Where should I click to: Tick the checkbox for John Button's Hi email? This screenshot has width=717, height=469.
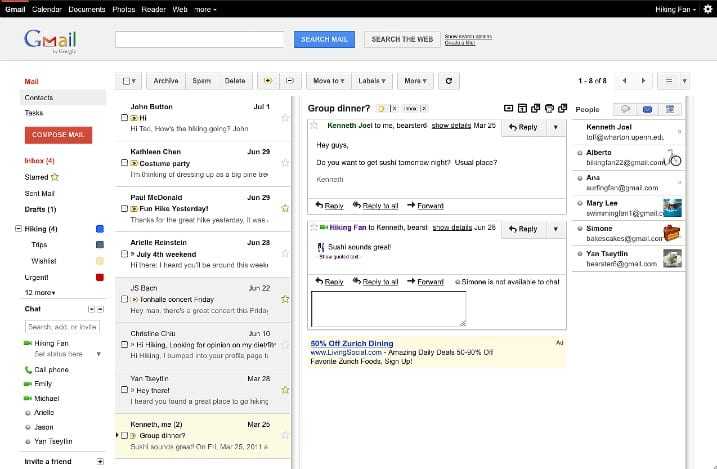point(124,118)
